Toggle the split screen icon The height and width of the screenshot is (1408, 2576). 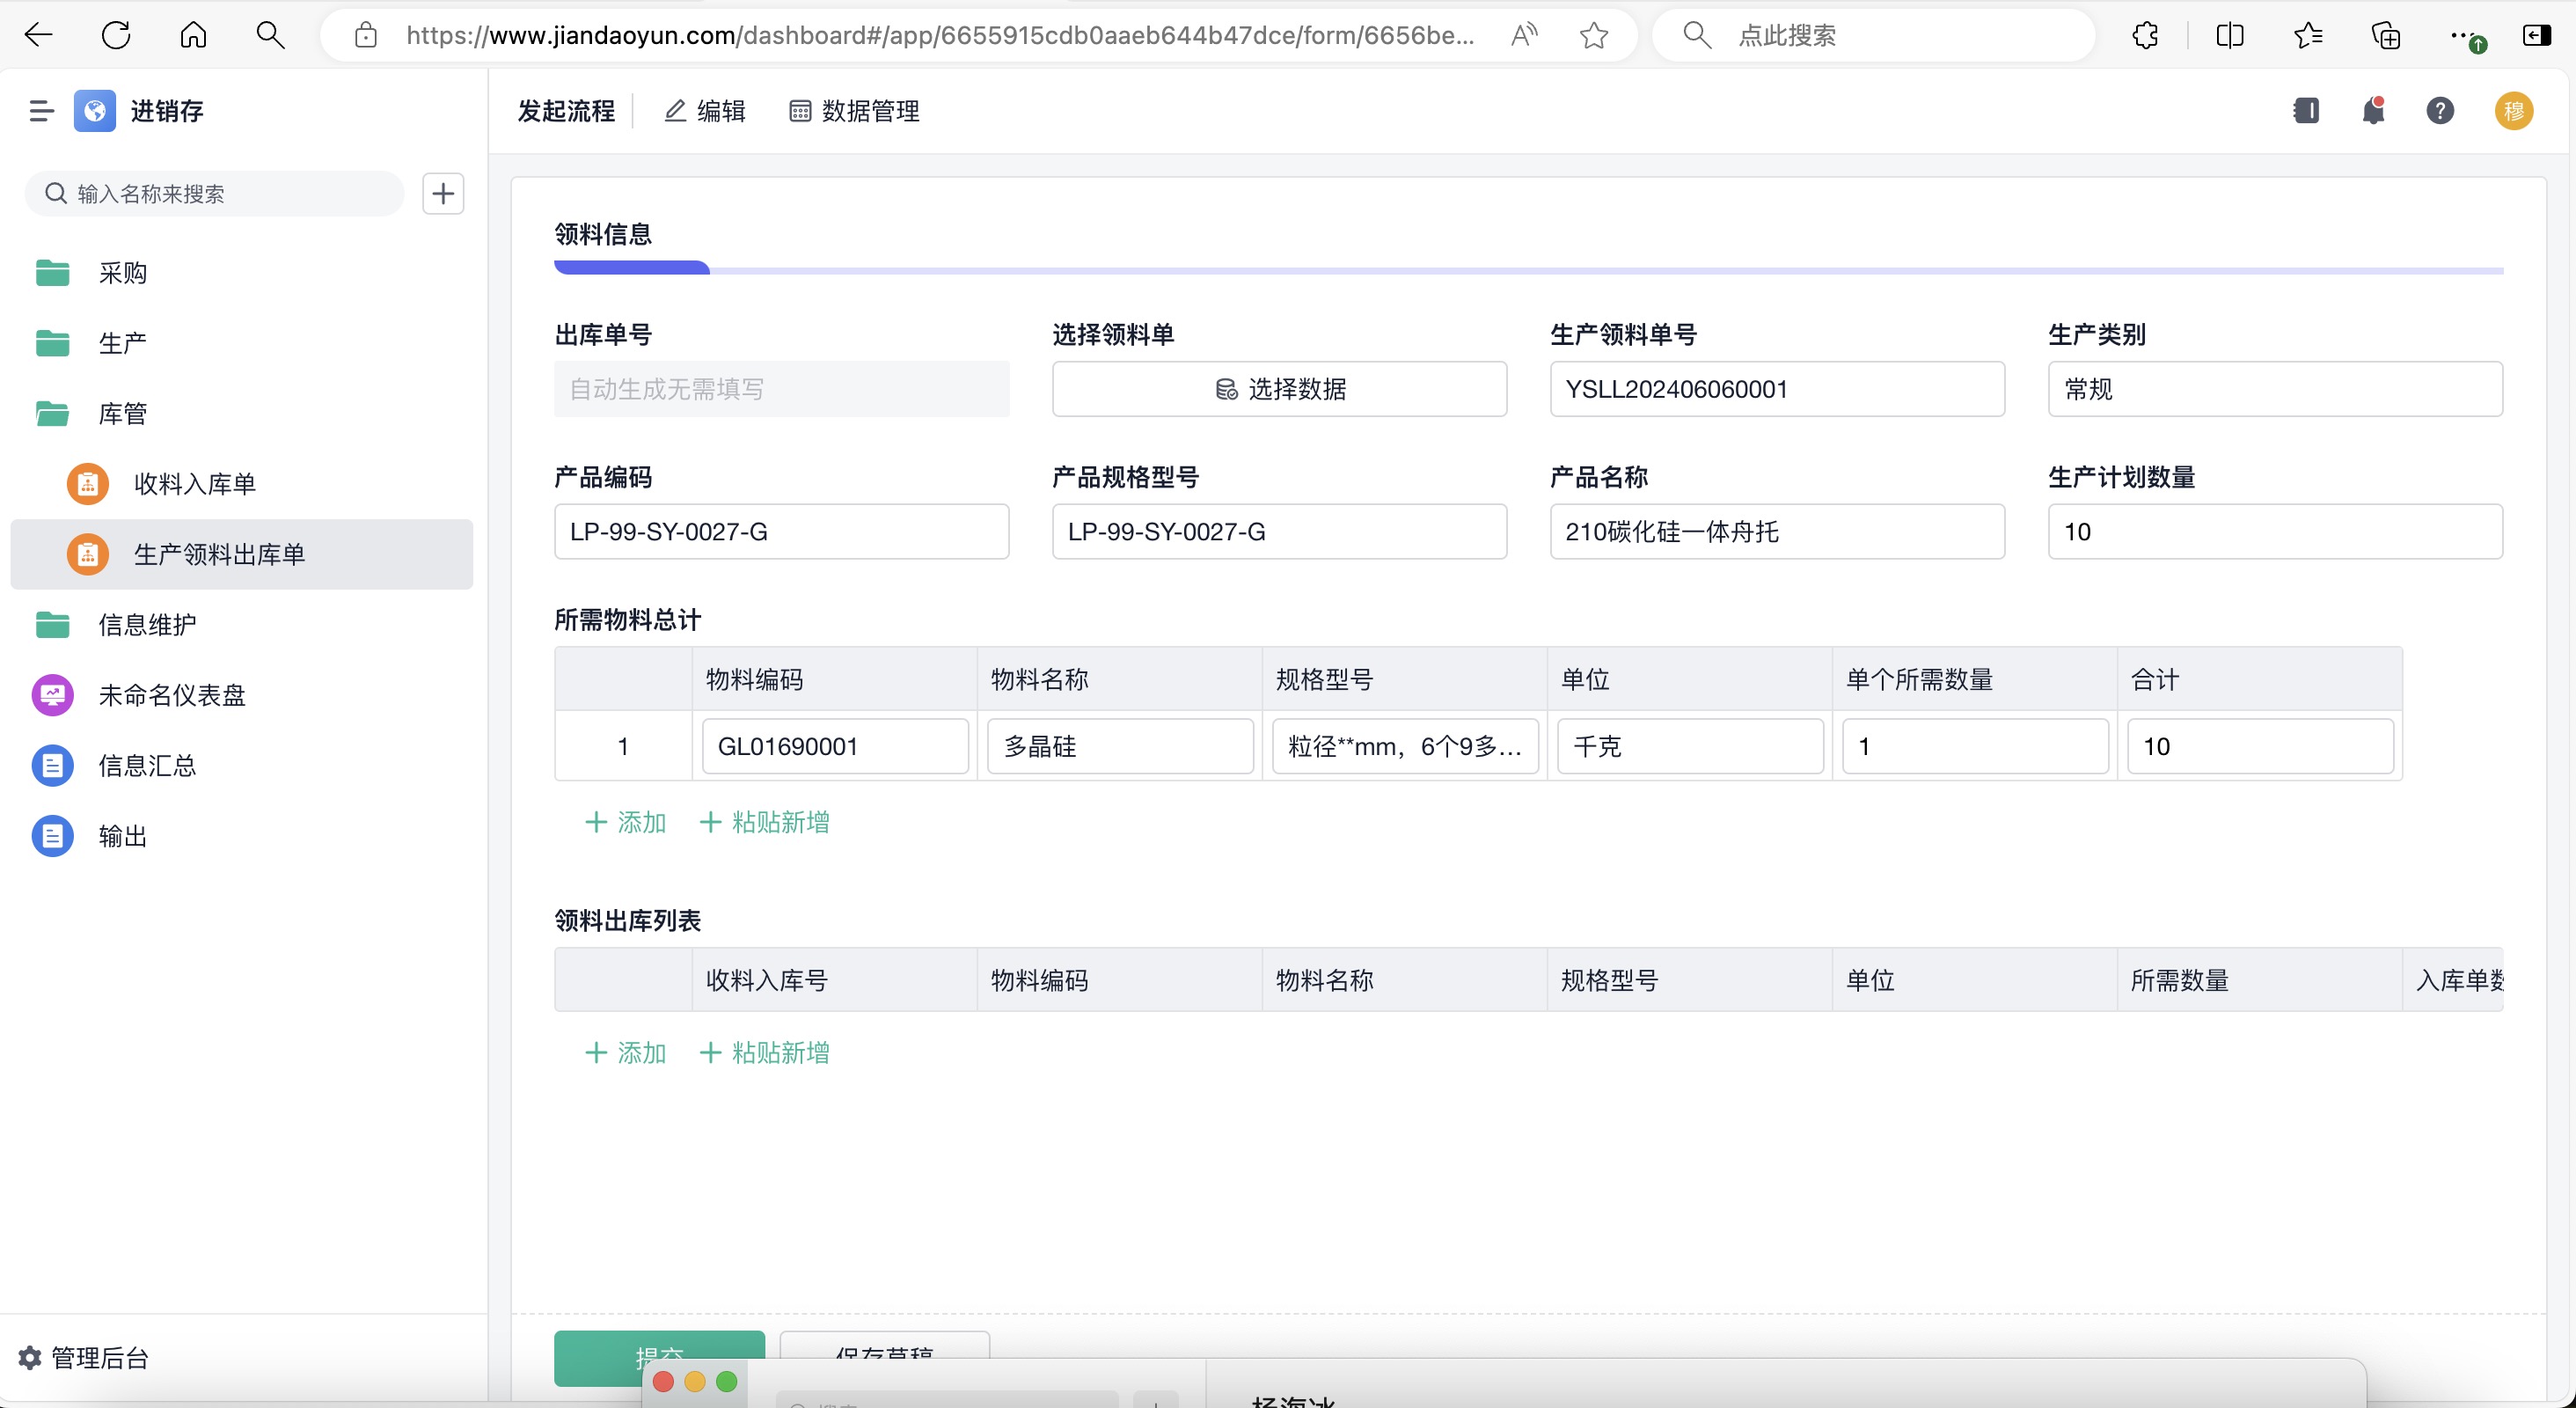(x=2230, y=36)
